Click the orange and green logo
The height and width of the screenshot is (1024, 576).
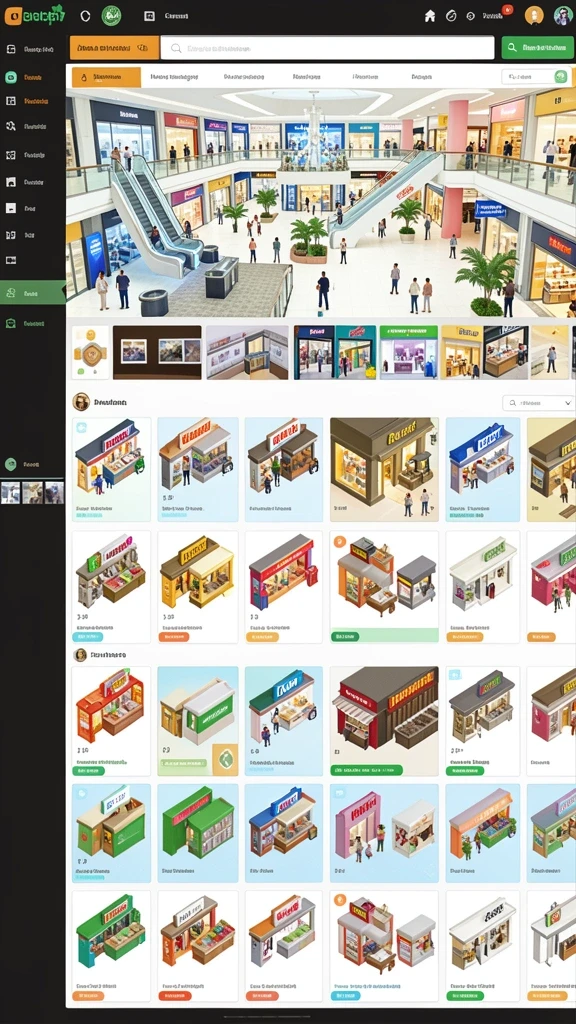click(x=35, y=16)
